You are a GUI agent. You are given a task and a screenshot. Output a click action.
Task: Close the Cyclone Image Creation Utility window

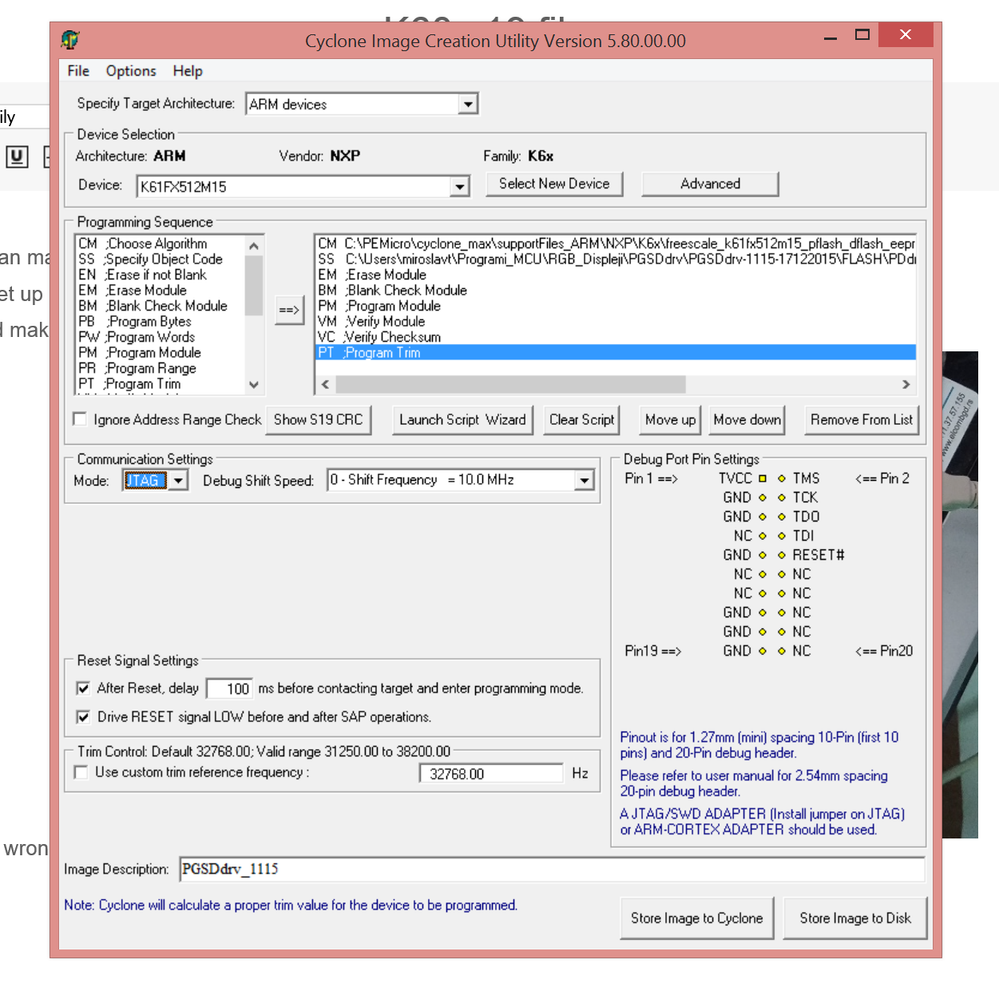[x=905, y=34]
